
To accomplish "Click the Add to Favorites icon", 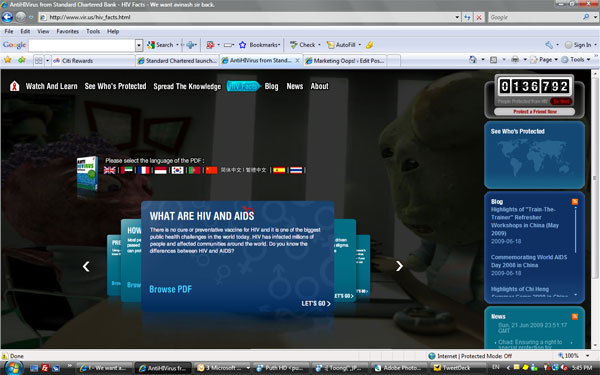I will [x=21, y=60].
